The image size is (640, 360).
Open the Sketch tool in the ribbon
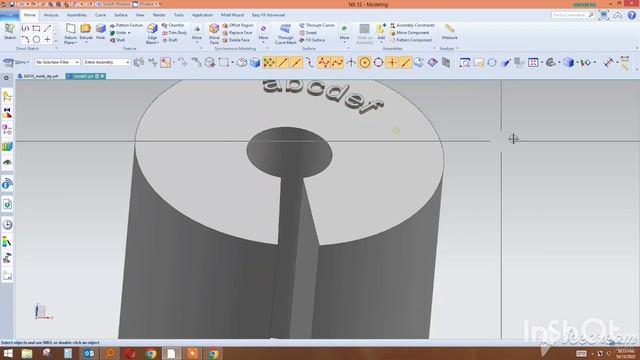click(x=10, y=31)
